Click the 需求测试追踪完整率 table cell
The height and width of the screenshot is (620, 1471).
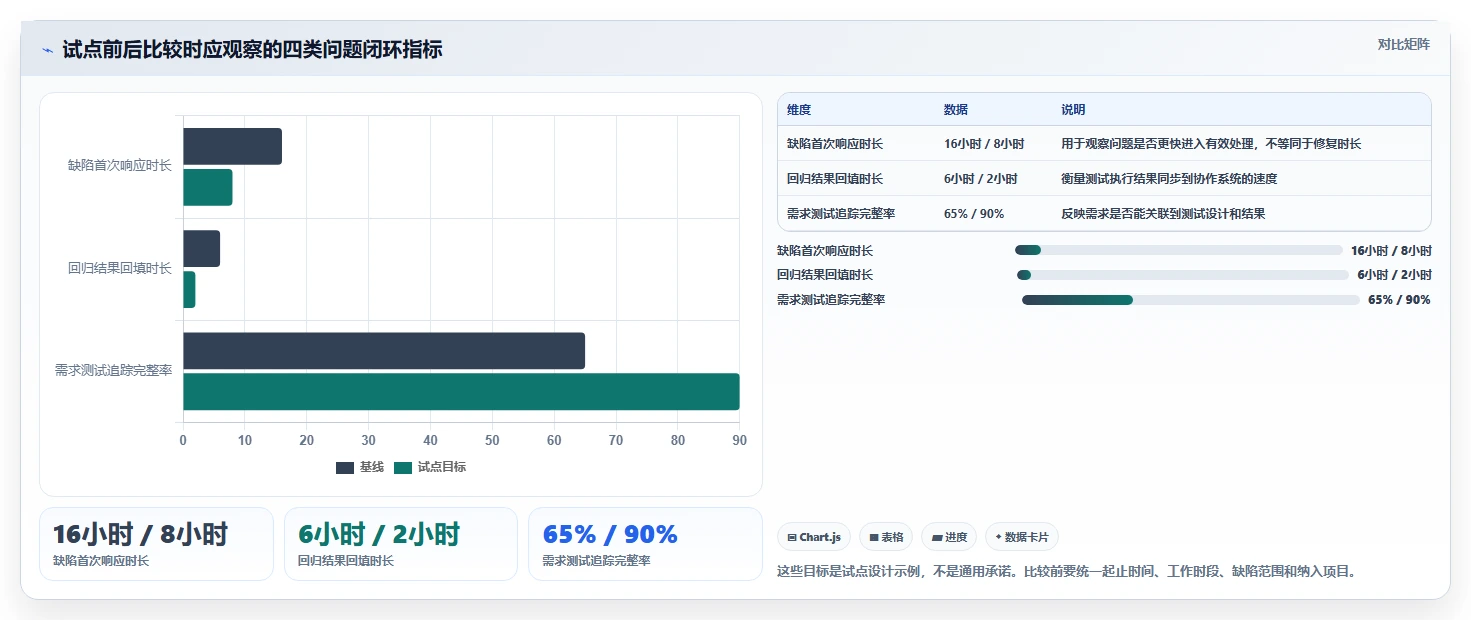point(841,214)
